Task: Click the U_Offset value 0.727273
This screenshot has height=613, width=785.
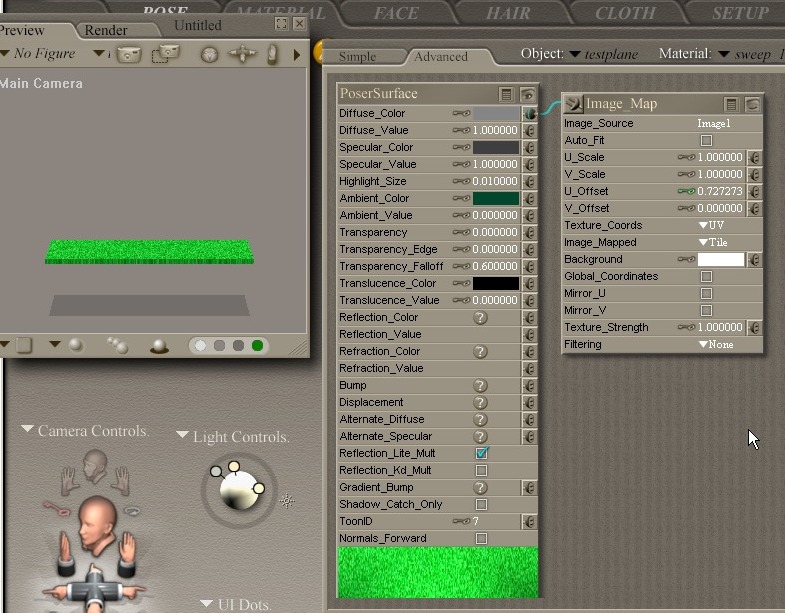Action: (x=720, y=191)
